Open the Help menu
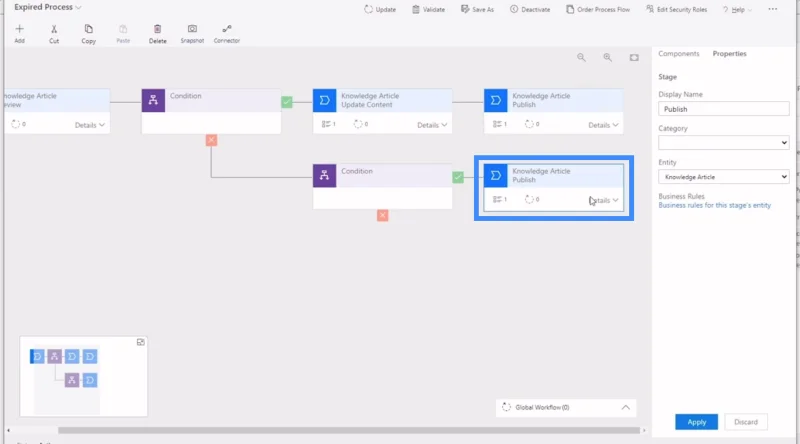800x444 pixels. [737, 10]
